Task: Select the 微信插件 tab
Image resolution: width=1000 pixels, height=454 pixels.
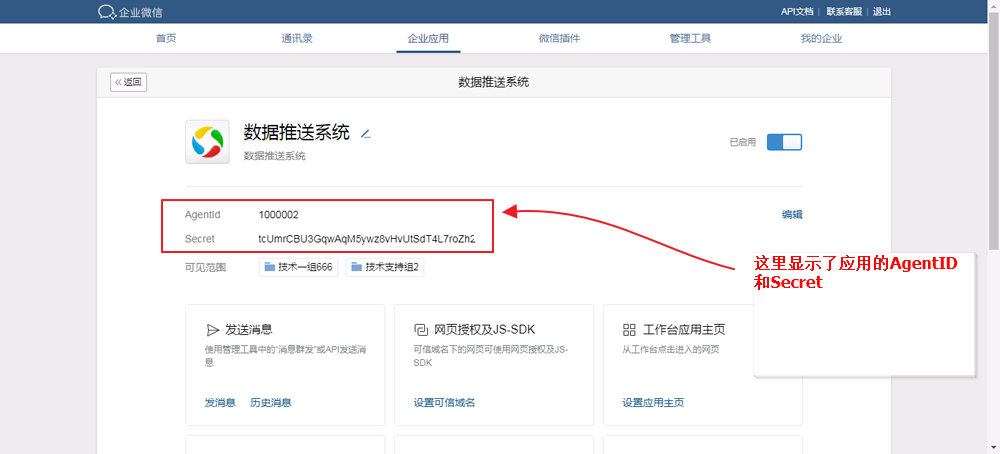Action: (x=559, y=39)
